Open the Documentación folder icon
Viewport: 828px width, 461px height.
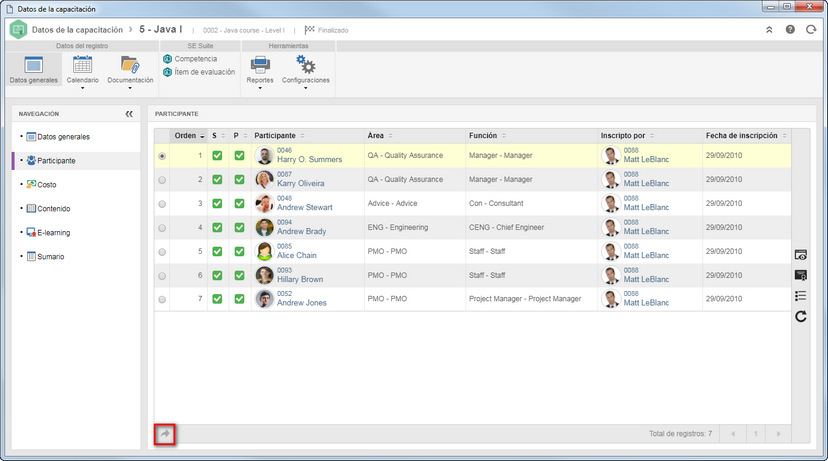pyautogui.click(x=130, y=65)
